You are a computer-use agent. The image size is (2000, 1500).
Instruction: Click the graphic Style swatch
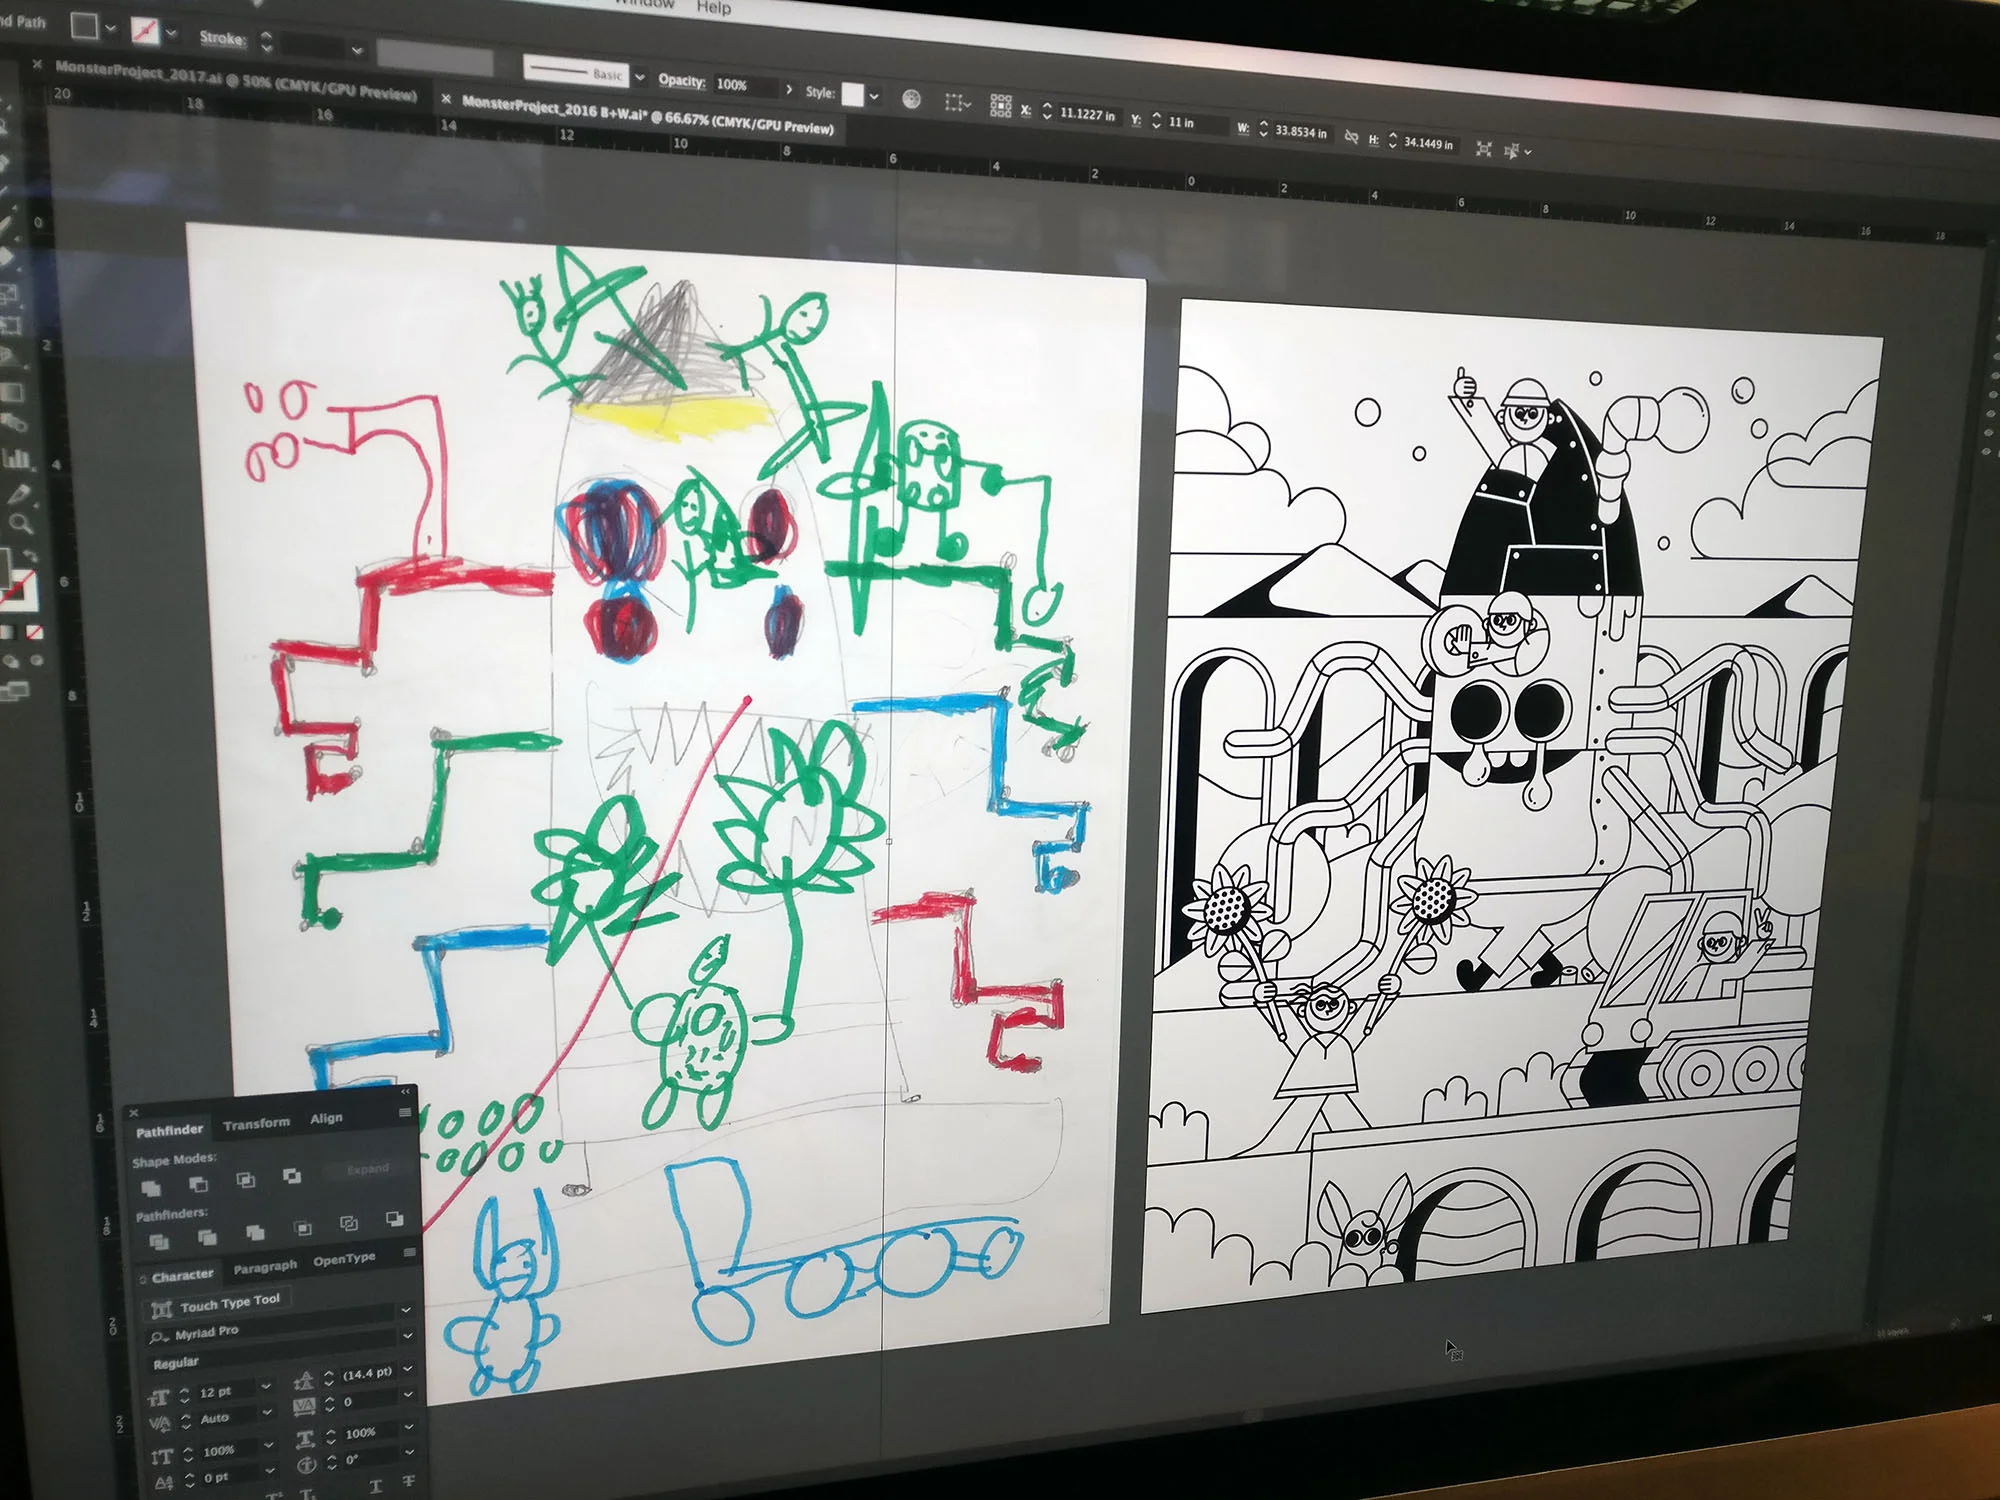tap(852, 95)
